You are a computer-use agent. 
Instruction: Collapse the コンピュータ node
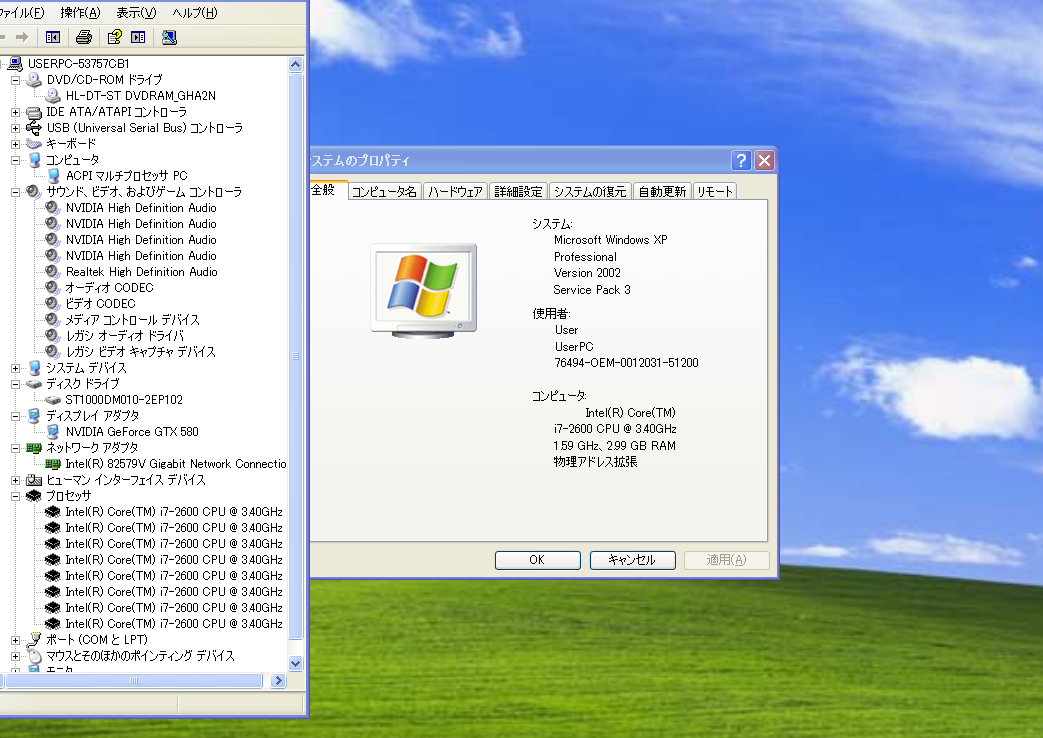tap(15, 160)
